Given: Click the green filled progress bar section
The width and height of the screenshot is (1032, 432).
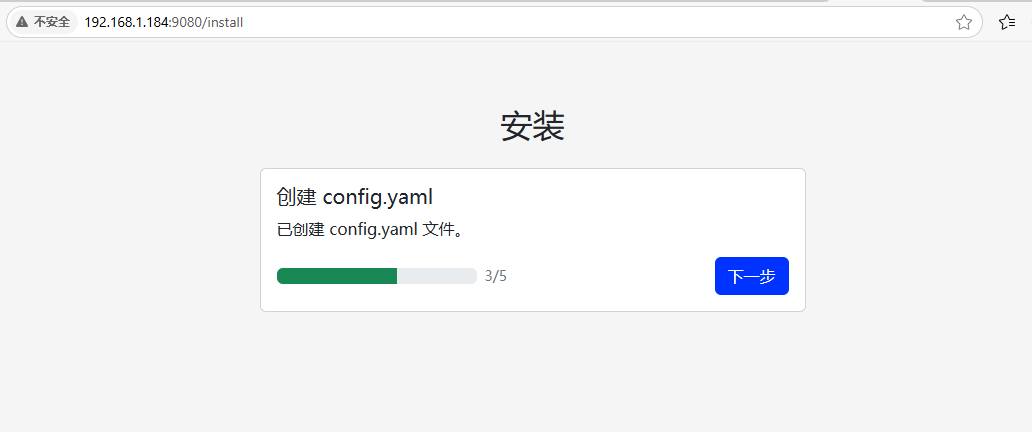Looking at the screenshot, I should tap(337, 276).
